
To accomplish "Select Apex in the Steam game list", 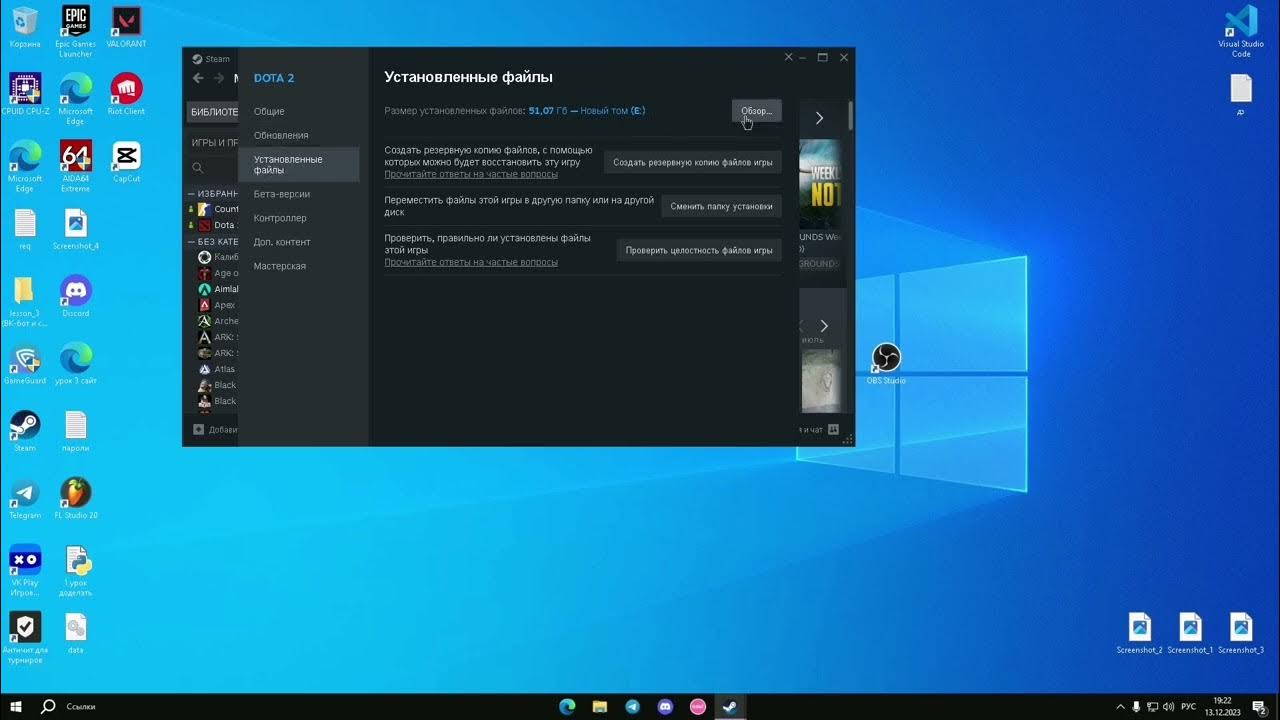I will (219, 305).
